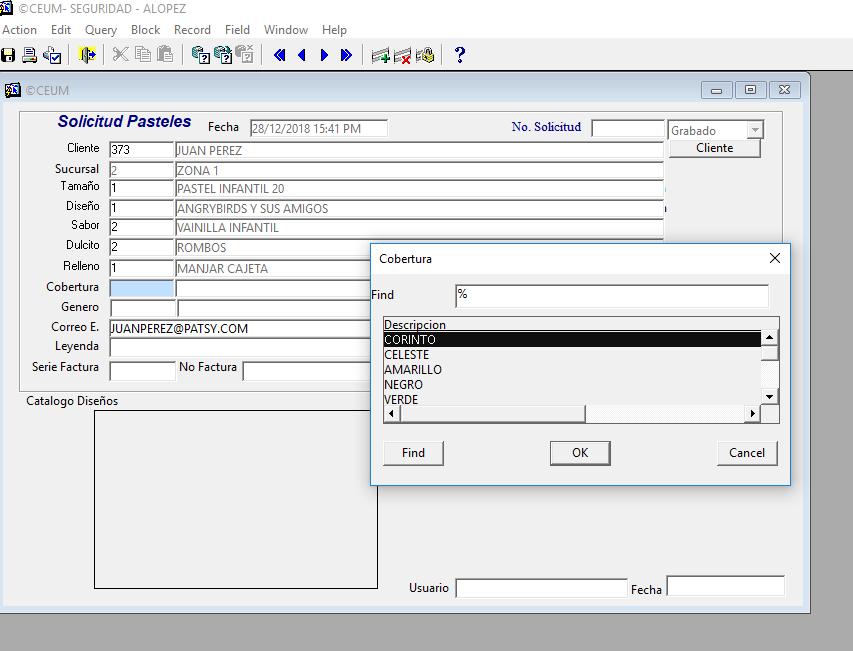Viewport: 853px width, 651px height.
Task: Click the Diseño code field
Action: [141, 208]
